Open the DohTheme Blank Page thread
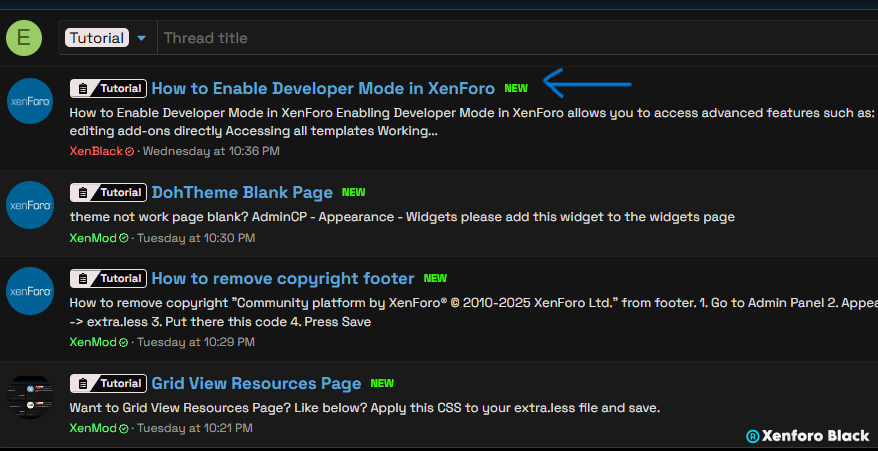Image resolution: width=878 pixels, height=451 pixels. pos(242,192)
